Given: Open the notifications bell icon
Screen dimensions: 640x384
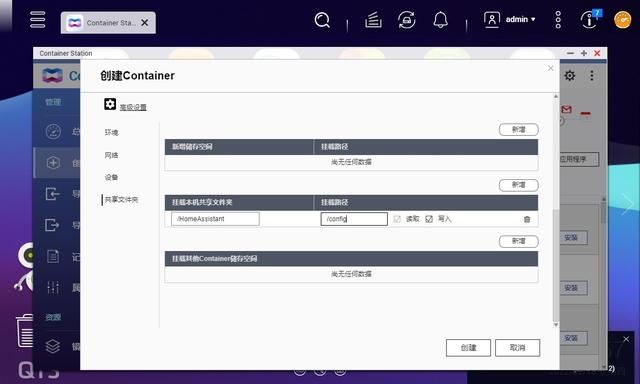Looking at the screenshot, I should pyautogui.click(x=440, y=20).
